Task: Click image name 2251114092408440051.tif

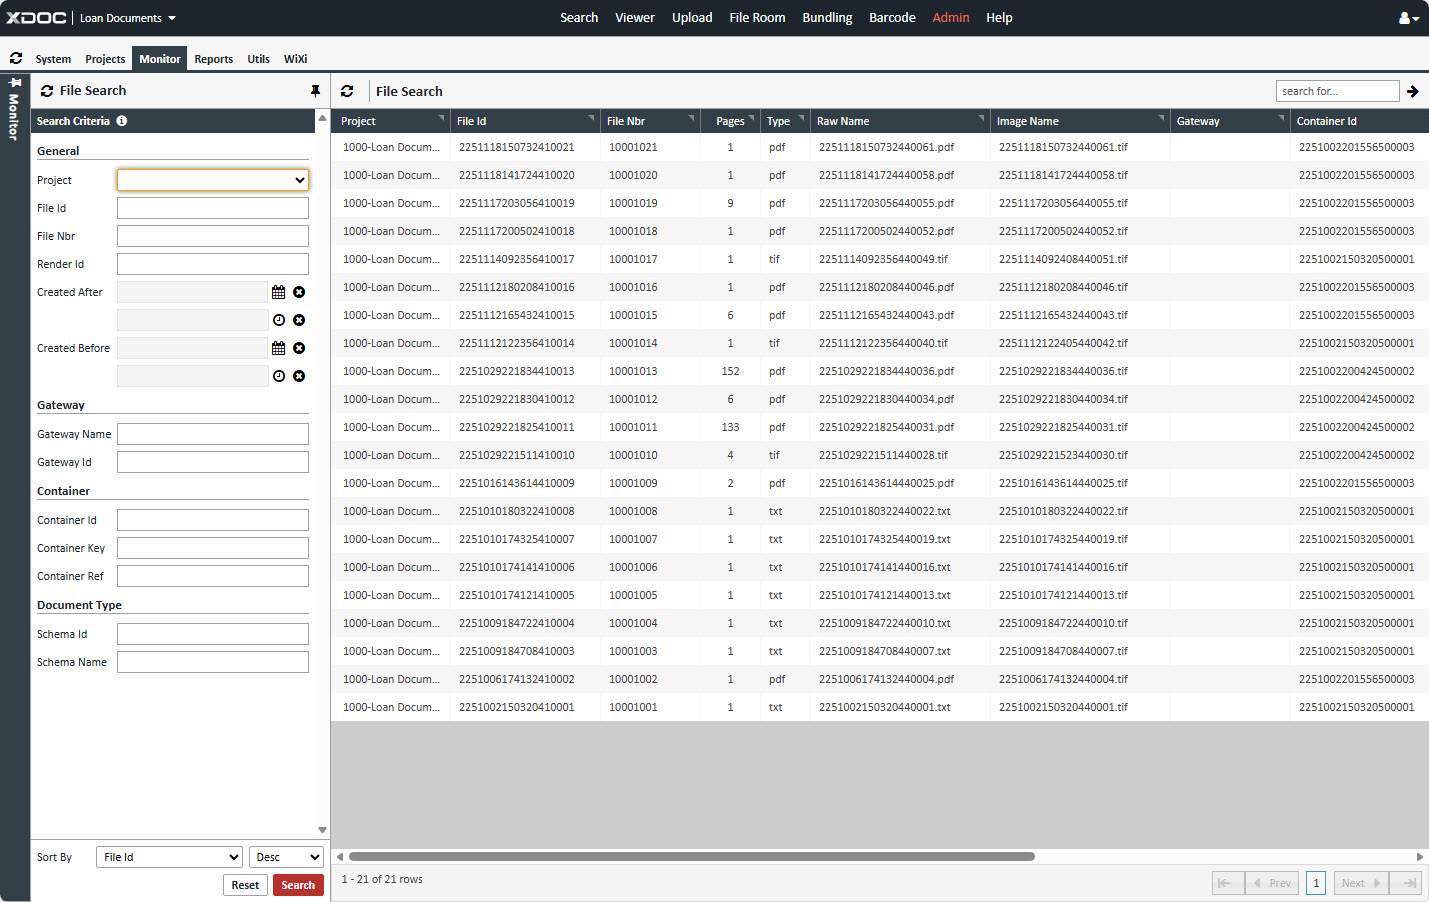Action: pos(1063,259)
